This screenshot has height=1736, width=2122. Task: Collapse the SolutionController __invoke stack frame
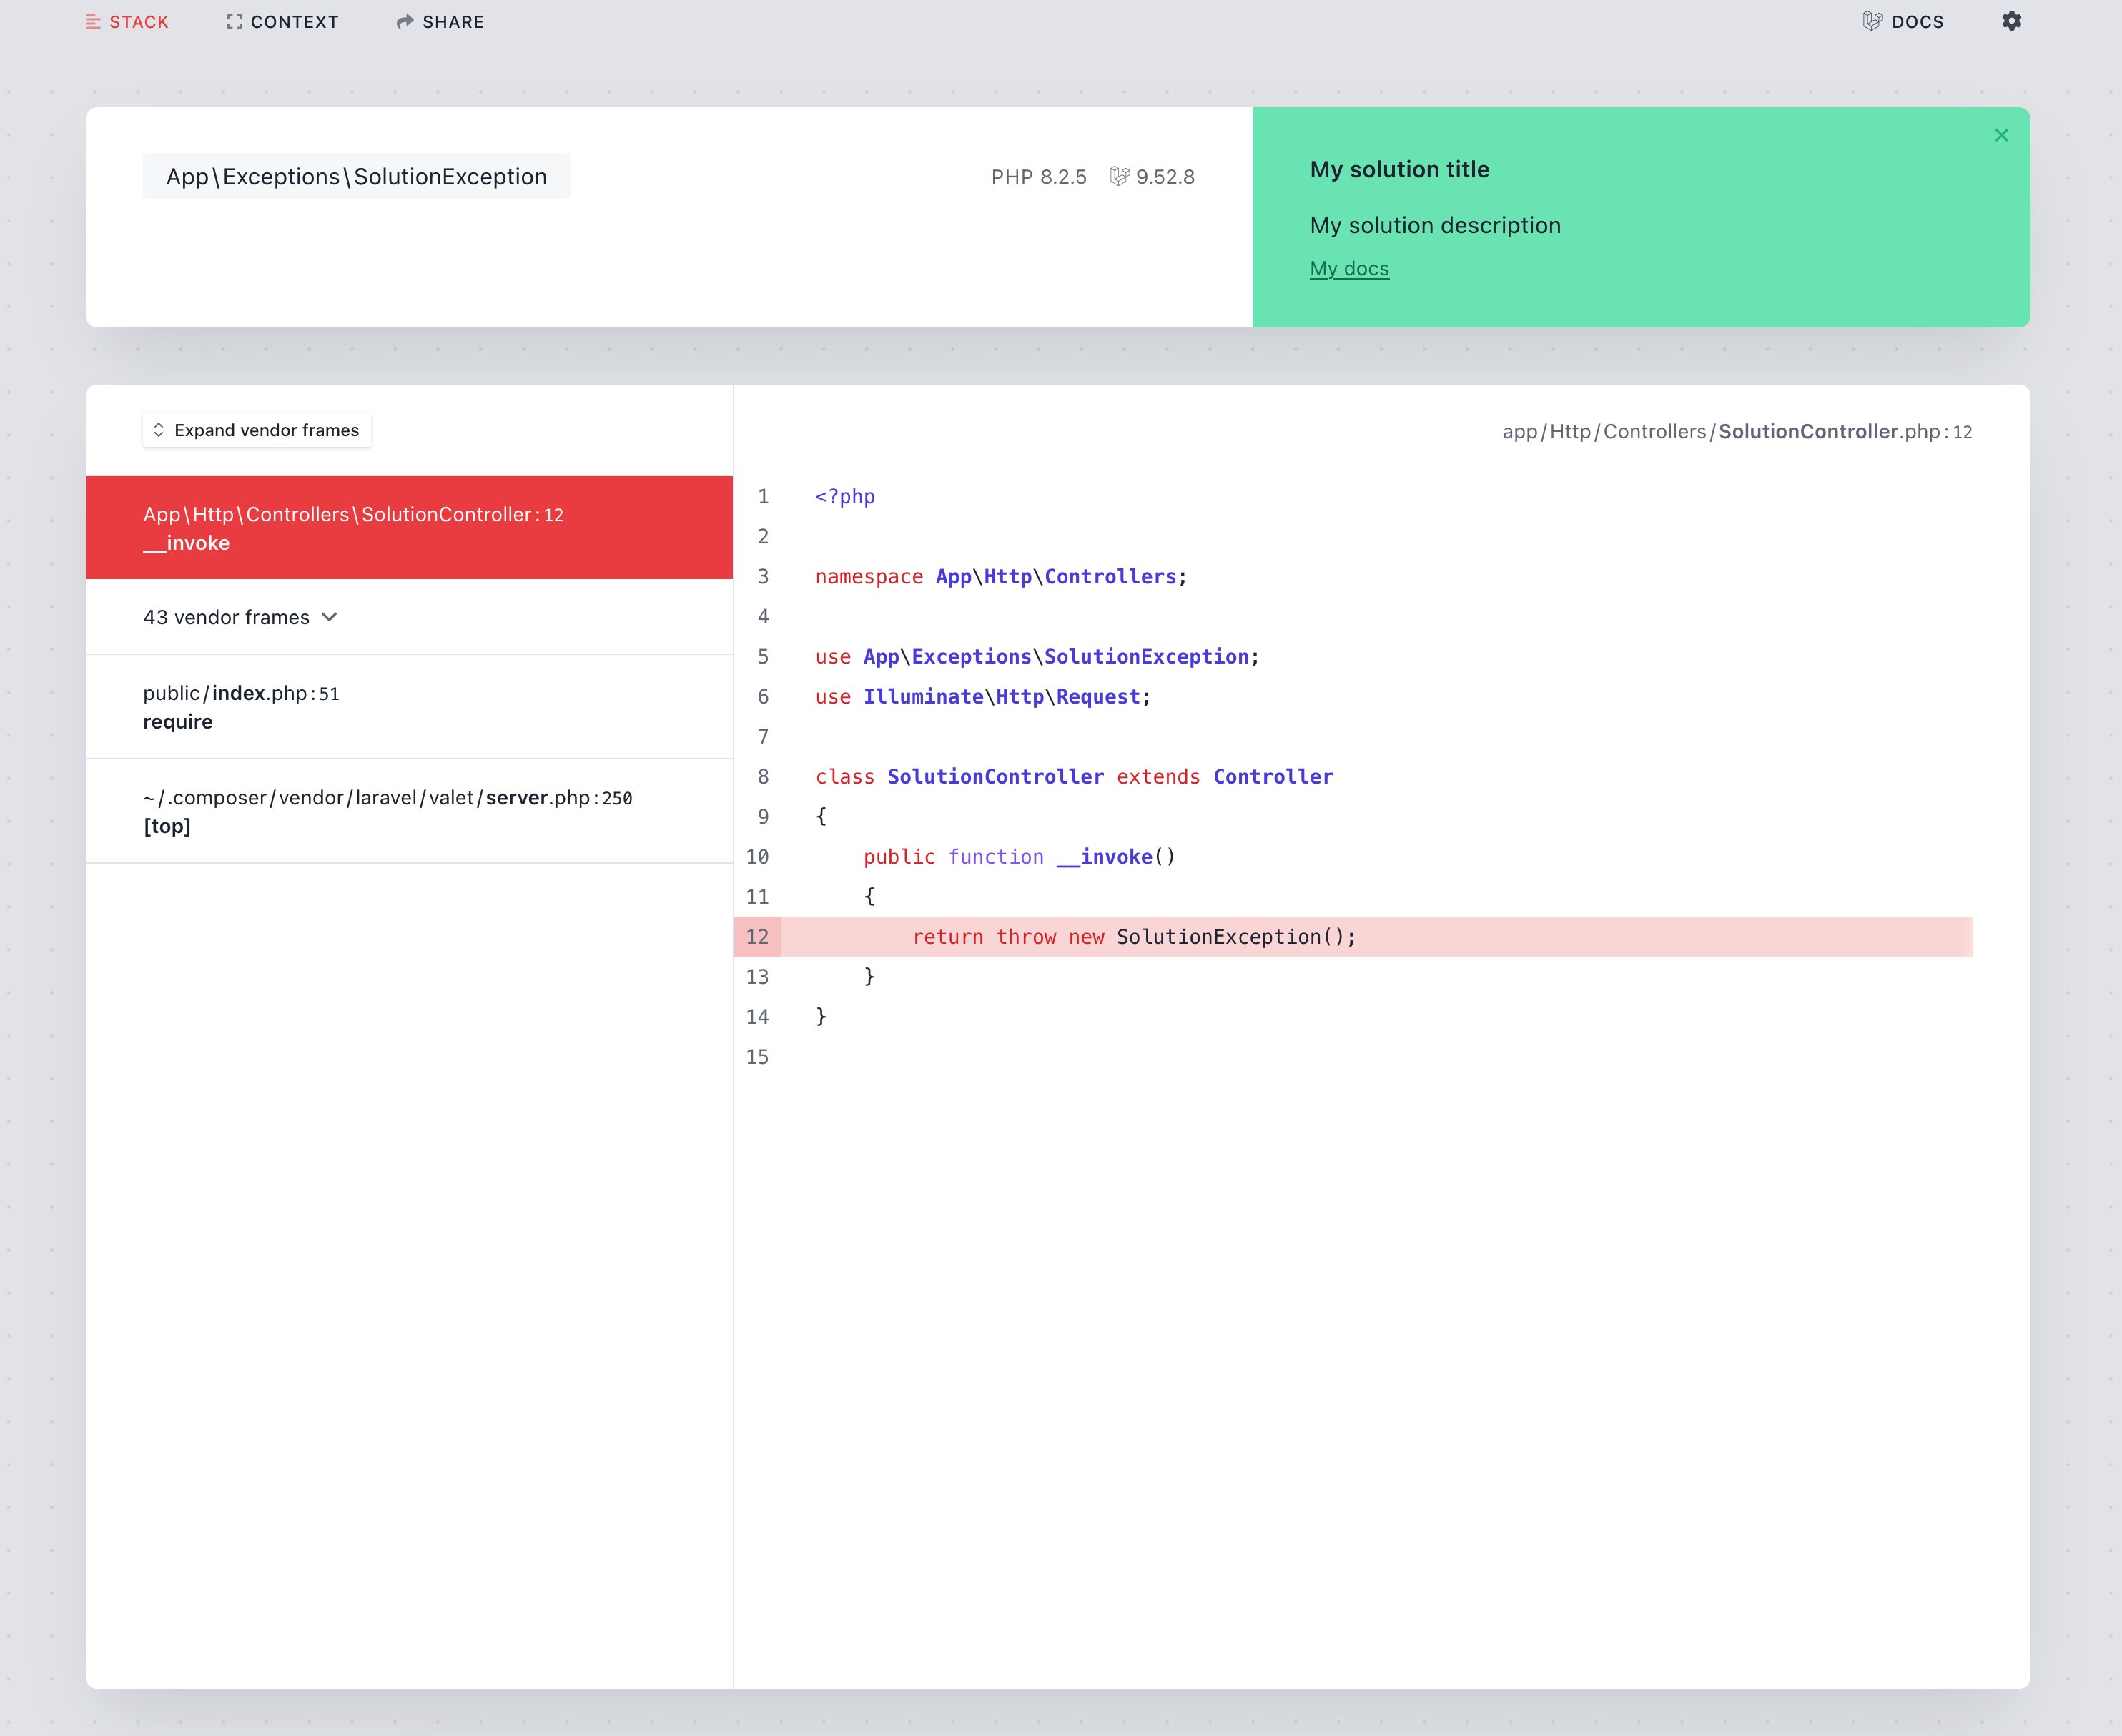coord(409,528)
